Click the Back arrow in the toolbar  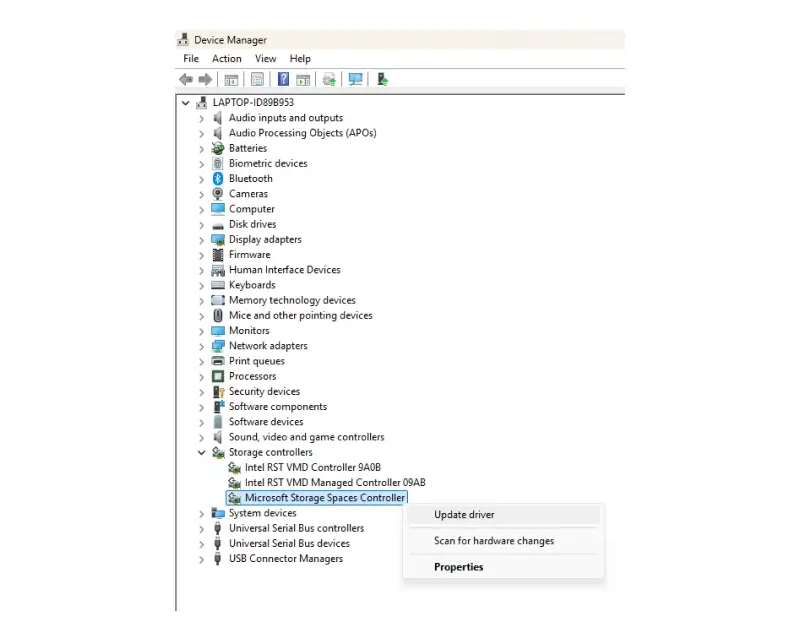point(186,80)
